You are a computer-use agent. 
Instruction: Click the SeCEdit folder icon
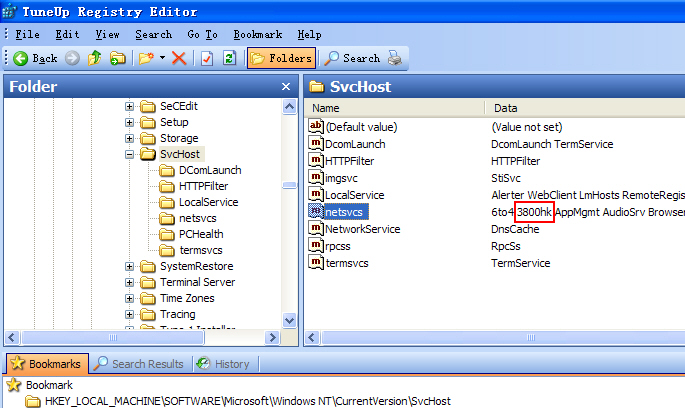pos(148,106)
